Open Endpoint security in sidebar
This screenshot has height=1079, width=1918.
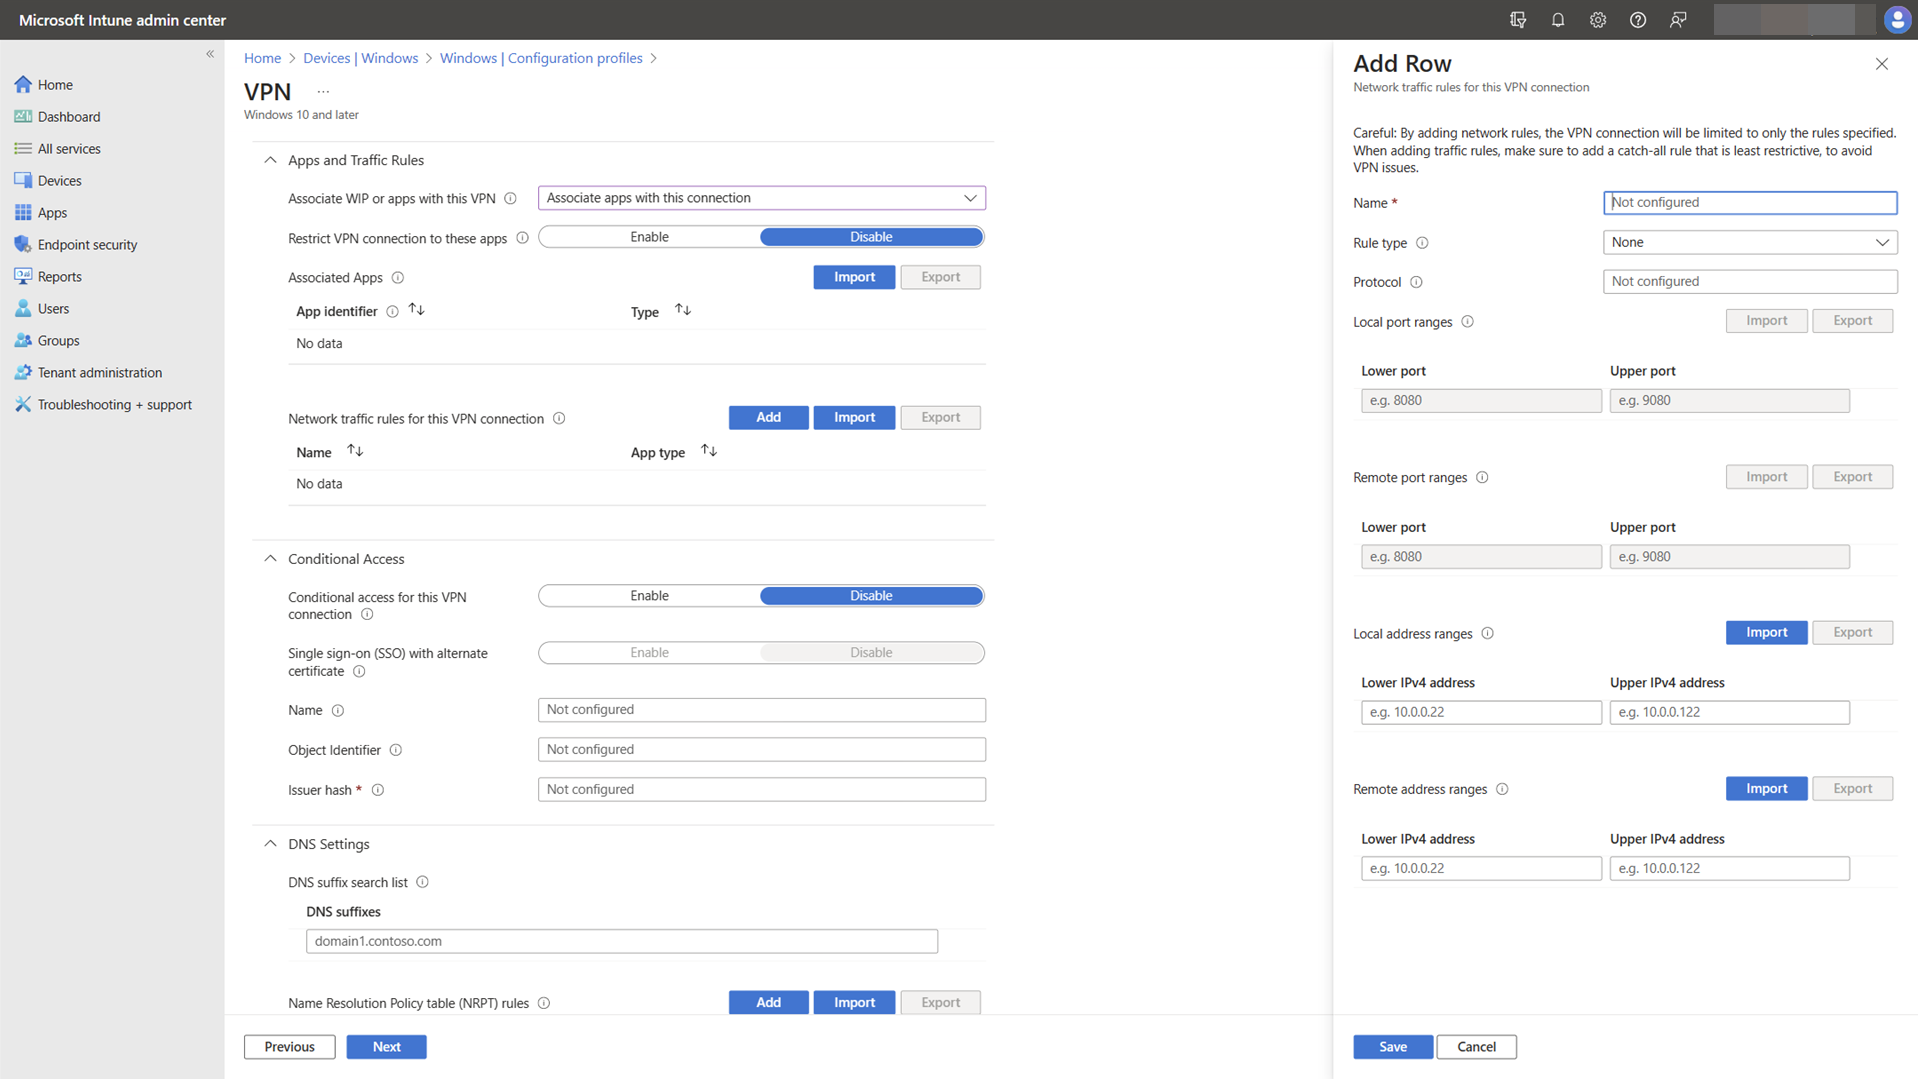[87, 245]
